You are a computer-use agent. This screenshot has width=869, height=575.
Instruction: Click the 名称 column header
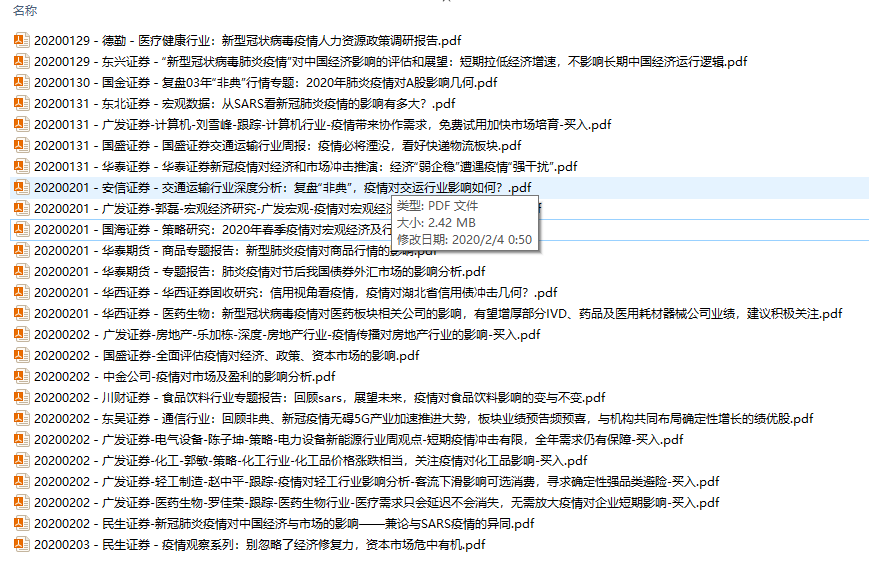point(25,10)
